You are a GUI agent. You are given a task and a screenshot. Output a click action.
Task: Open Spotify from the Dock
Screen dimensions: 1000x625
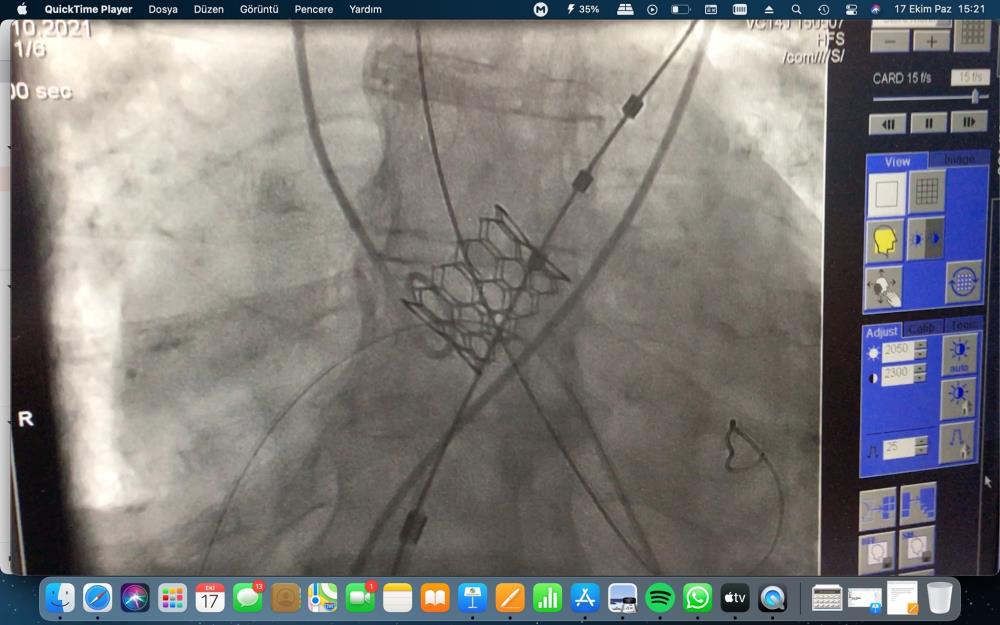[x=660, y=598]
